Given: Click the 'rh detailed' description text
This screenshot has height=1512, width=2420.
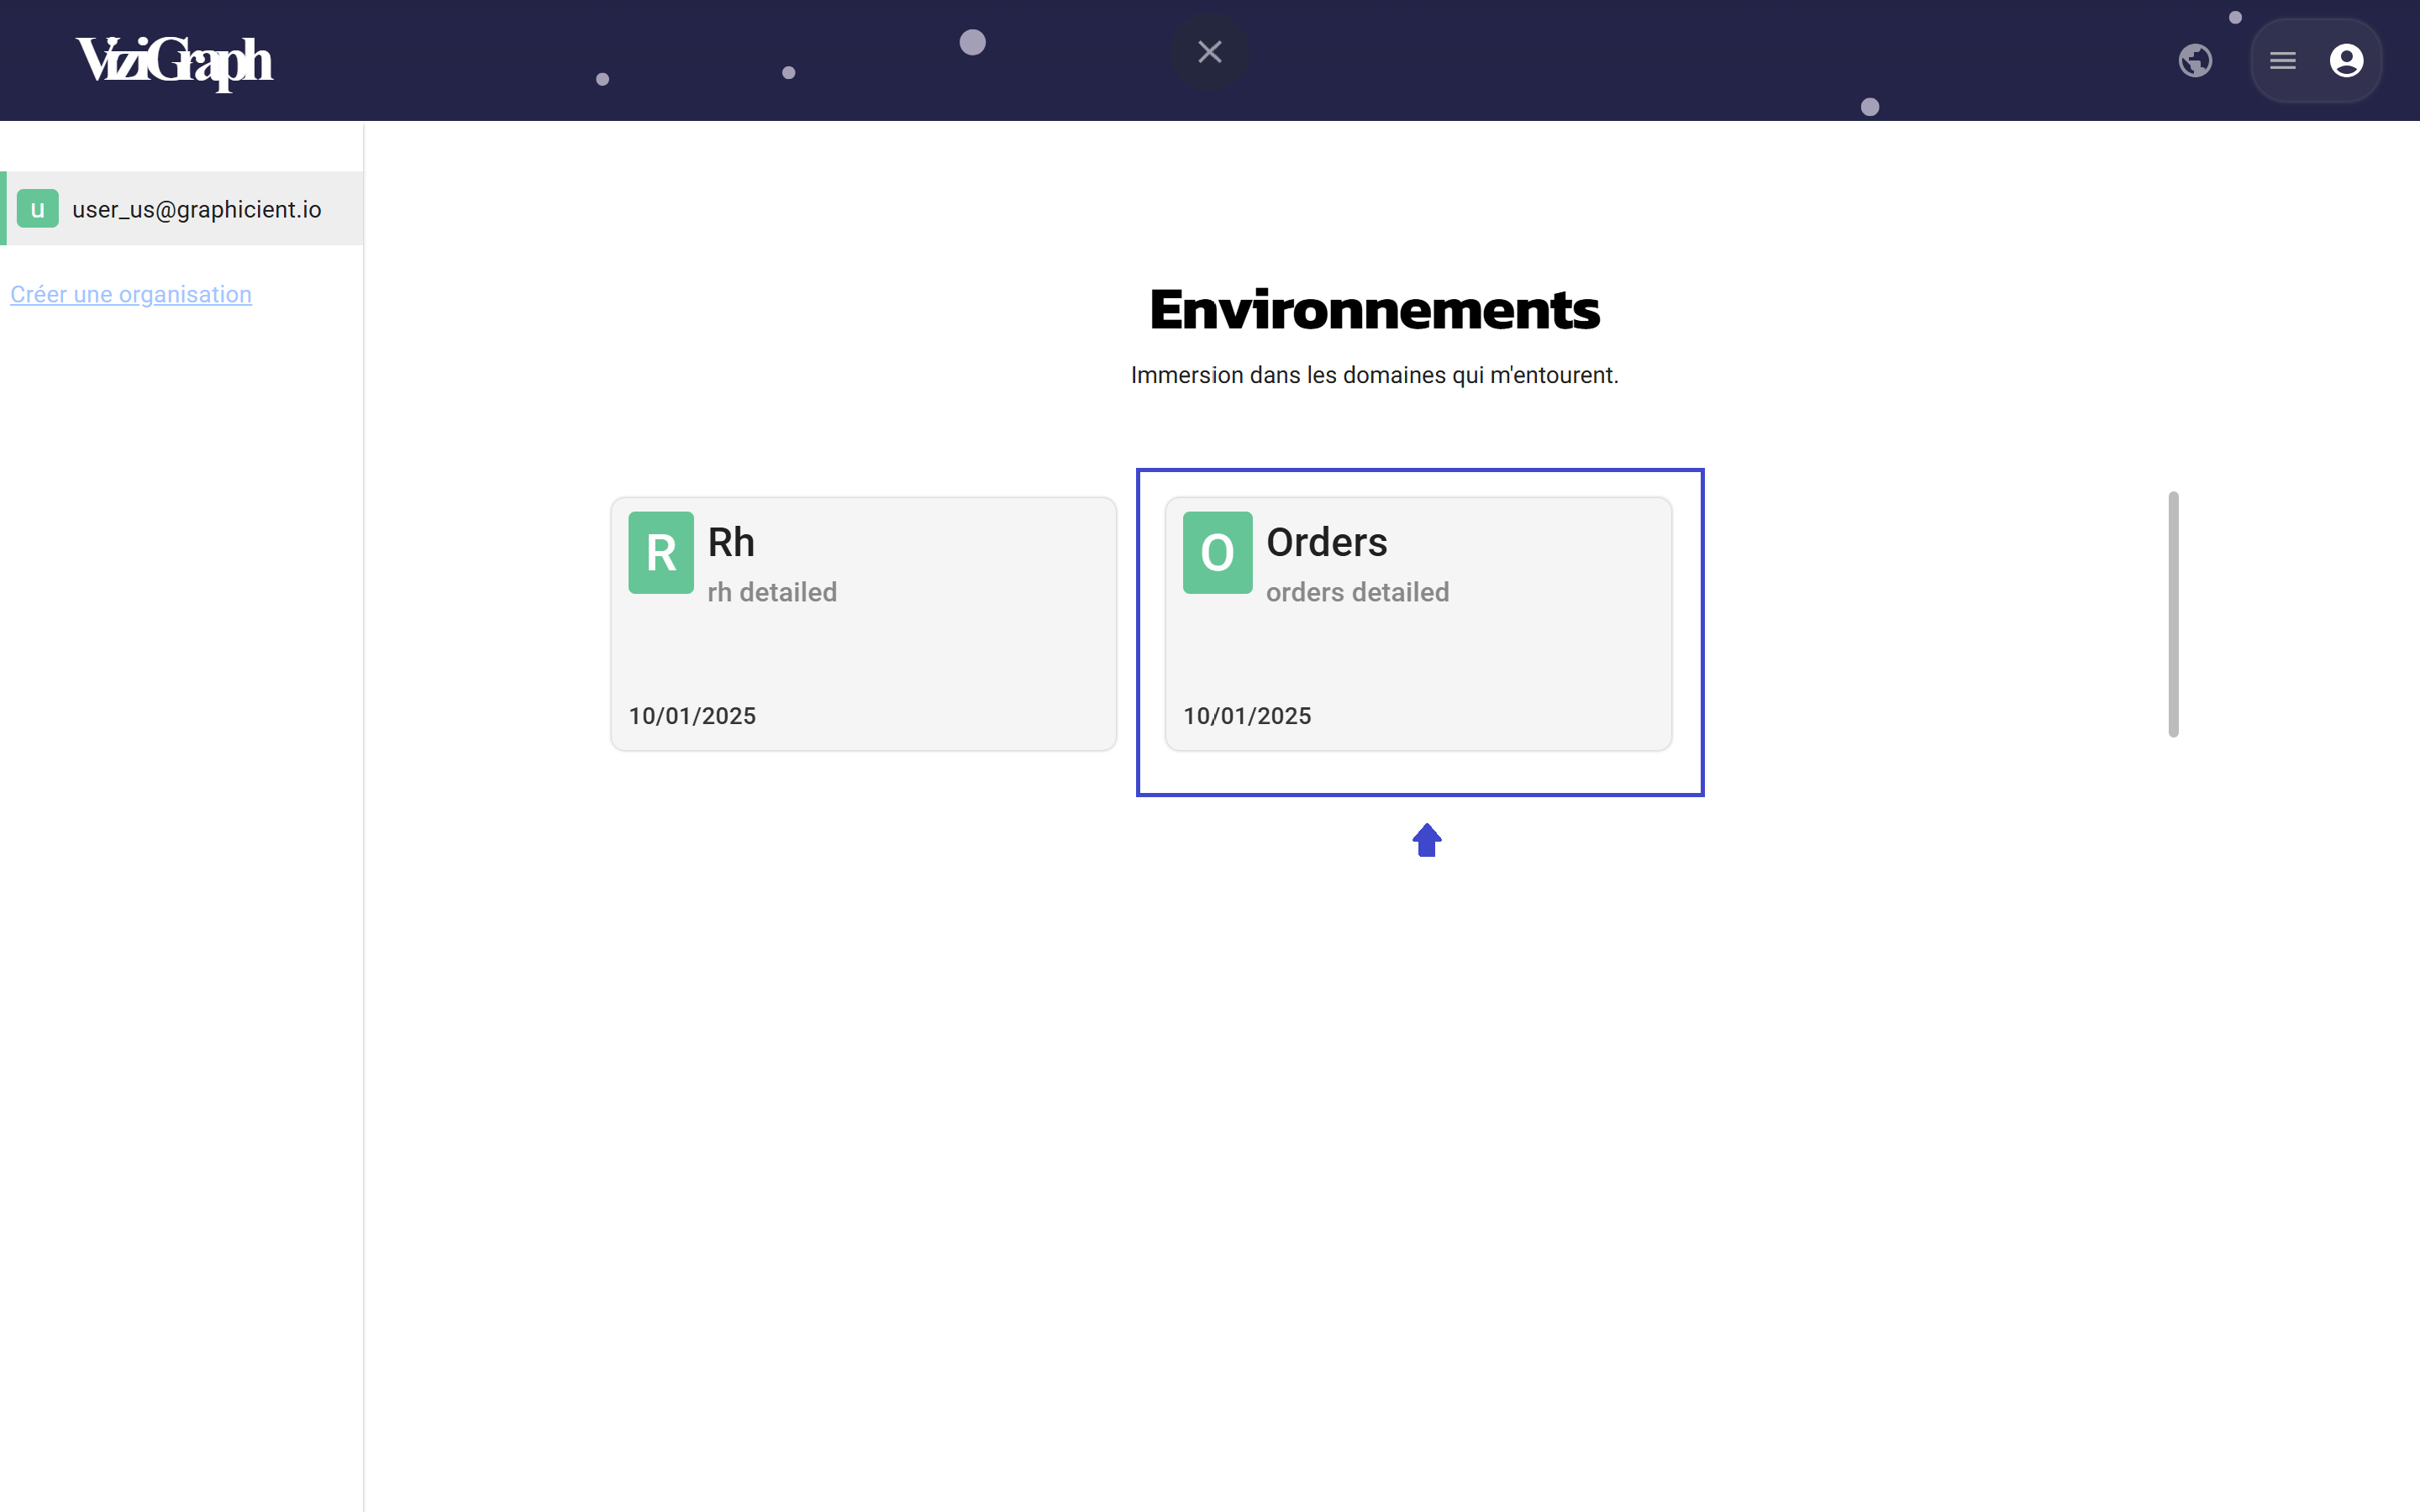Looking at the screenshot, I should point(772,592).
